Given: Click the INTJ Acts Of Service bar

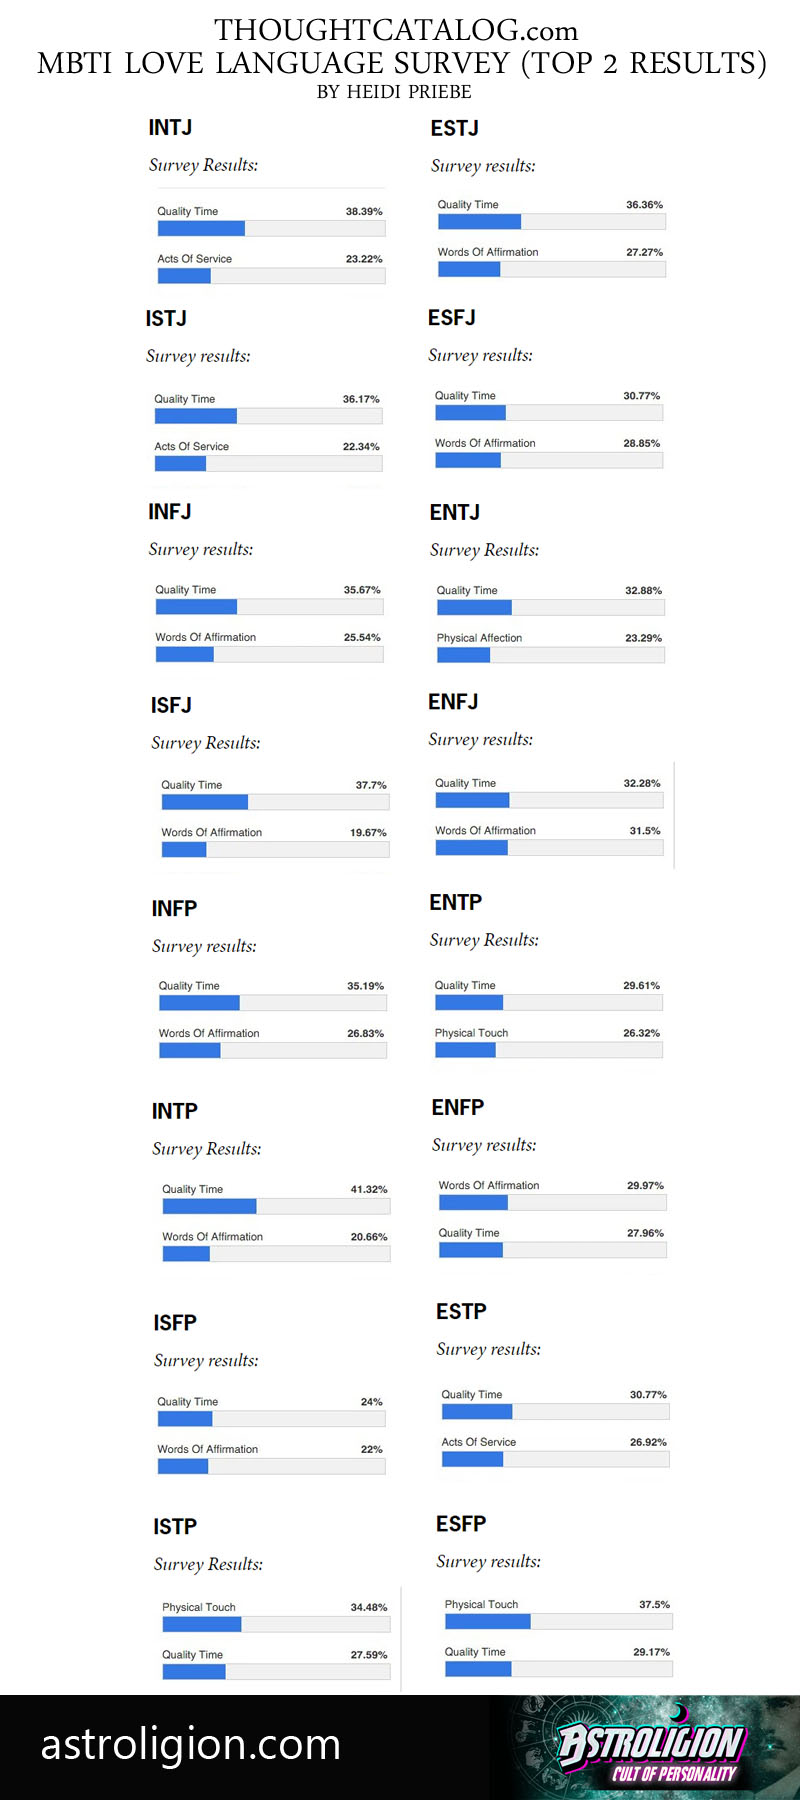Looking at the screenshot, I should click(x=271, y=275).
